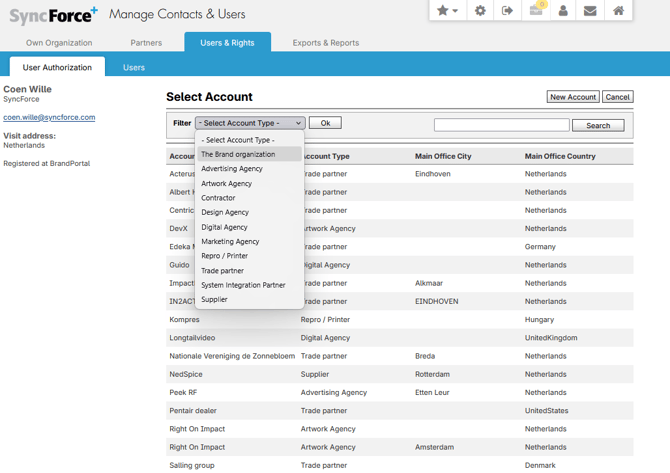Viewport: 670px width, 473px height.
Task: Focus the search text input field
Action: click(501, 125)
